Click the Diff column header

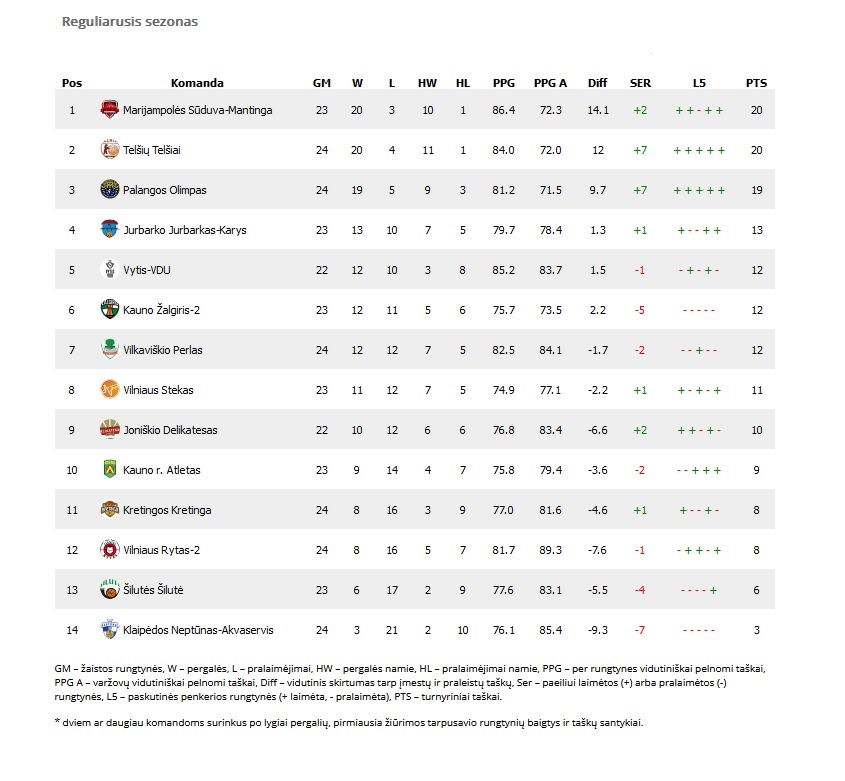point(598,83)
